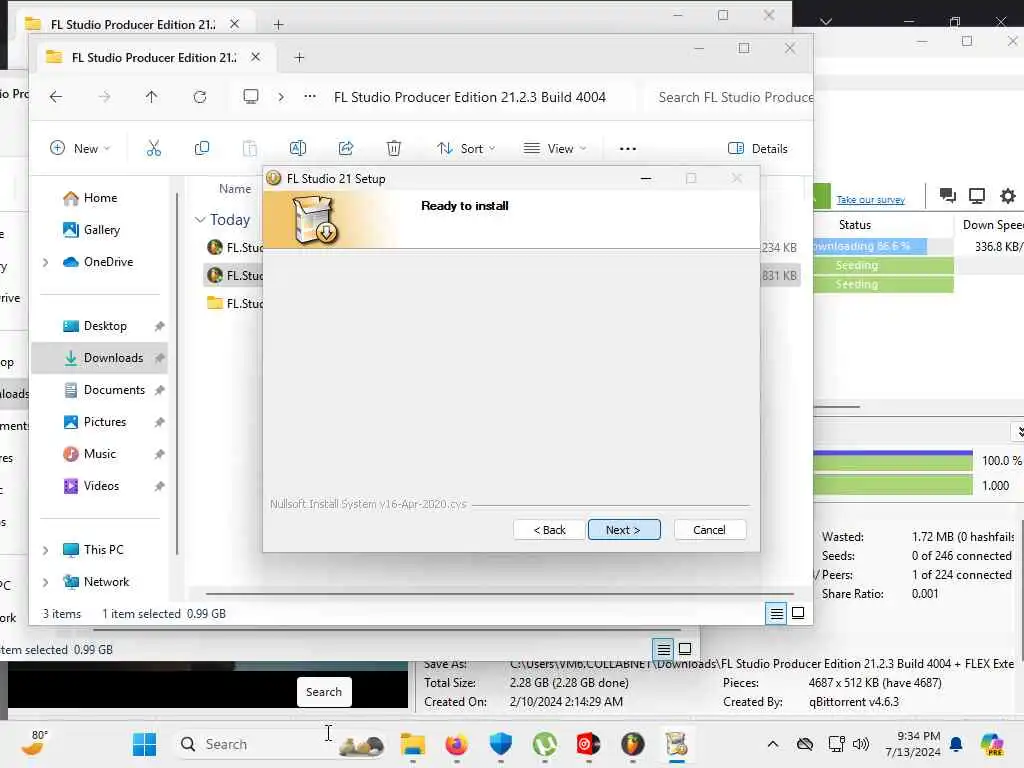
Task: Select Home in Explorer sidebar
Action: point(100,198)
